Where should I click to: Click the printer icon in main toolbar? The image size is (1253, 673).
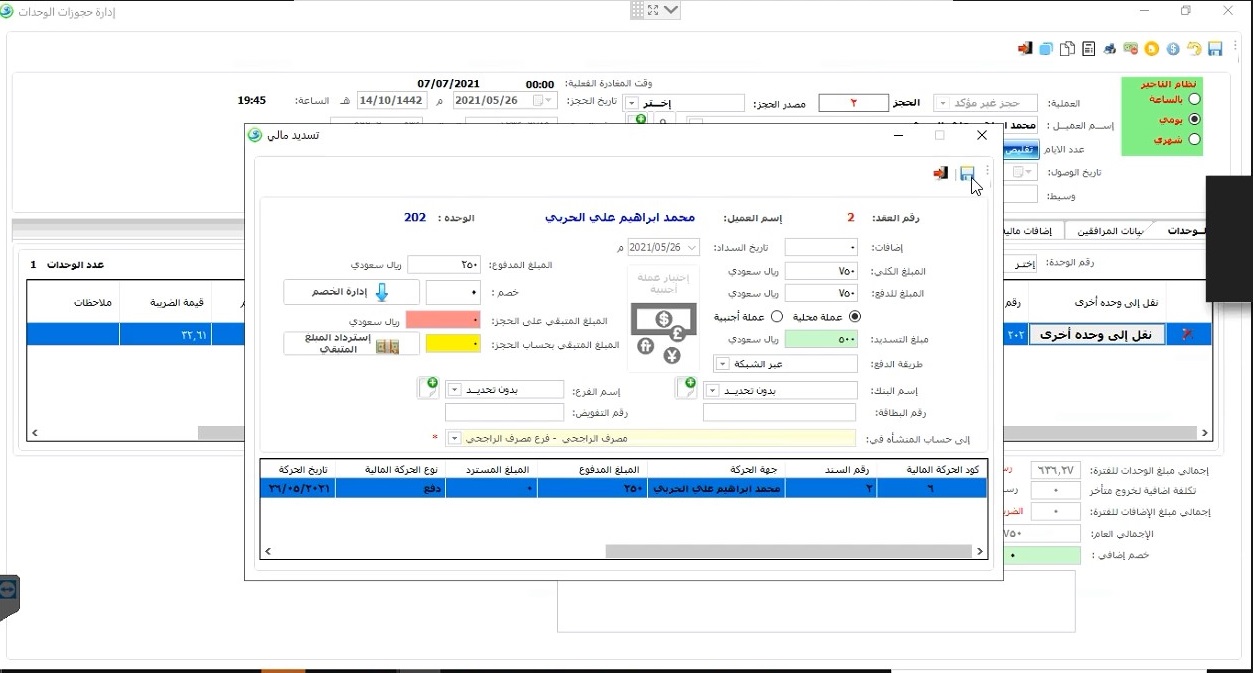click(1110, 48)
